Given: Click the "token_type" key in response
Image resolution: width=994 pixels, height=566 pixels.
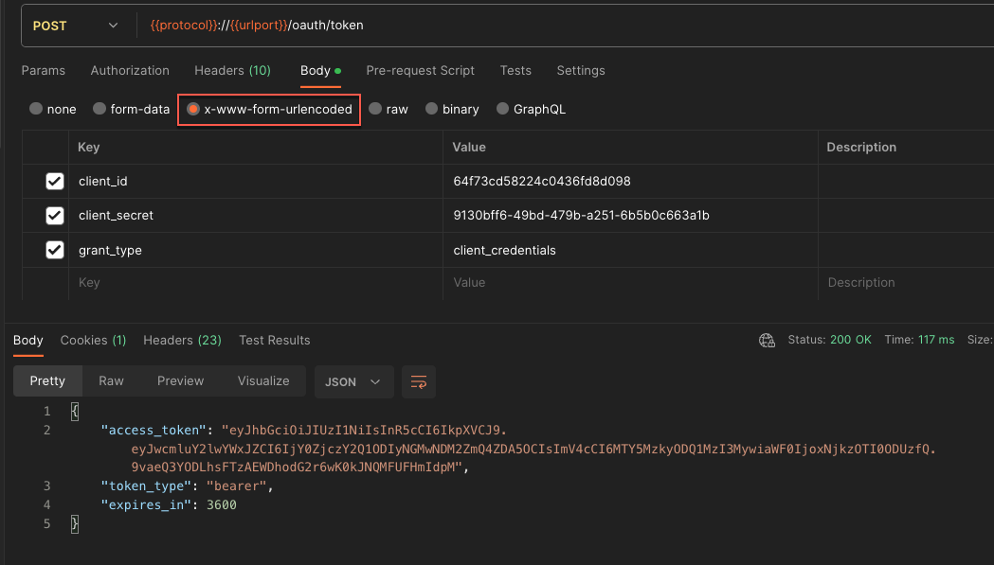Looking at the screenshot, I should (x=146, y=486).
